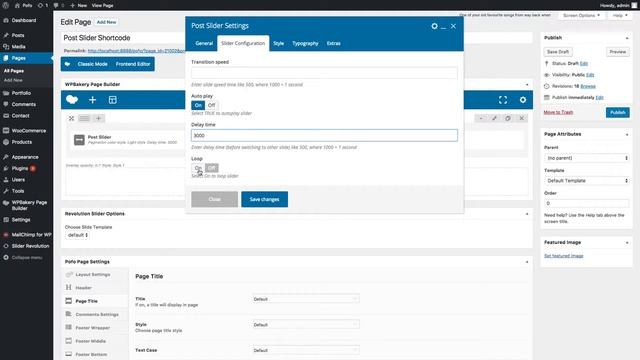
Task: Clone this row icon
Action: [508, 118]
